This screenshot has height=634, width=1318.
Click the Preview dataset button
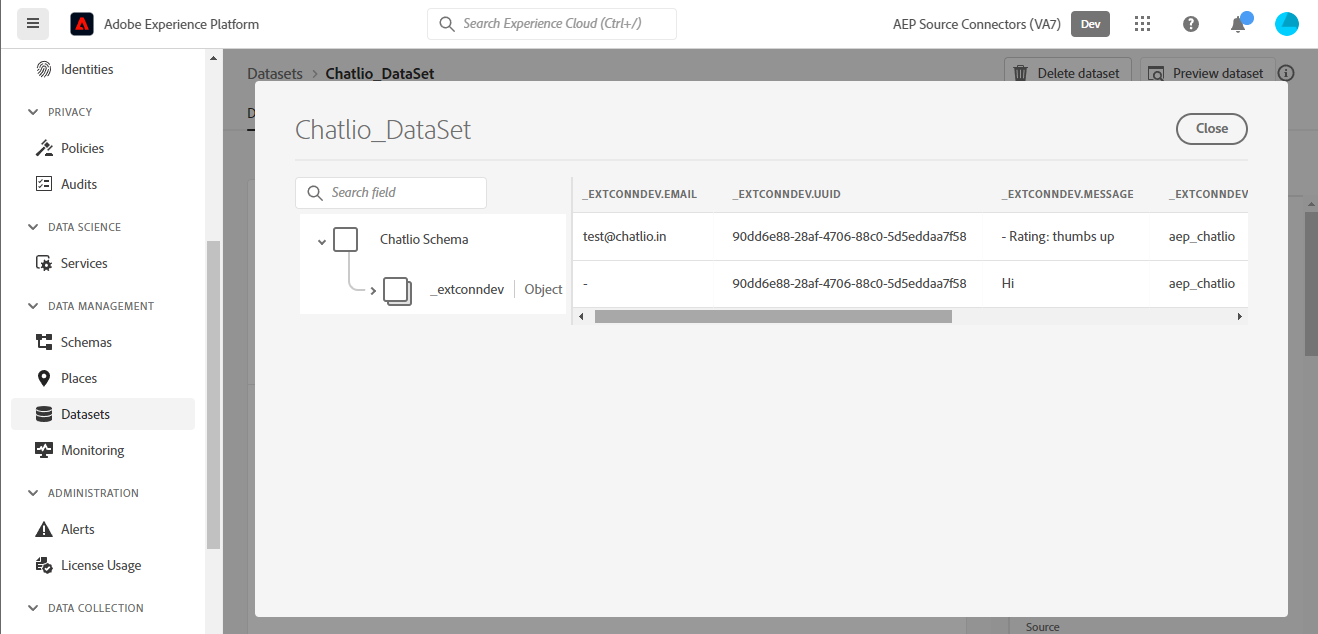[x=1206, y=73]
